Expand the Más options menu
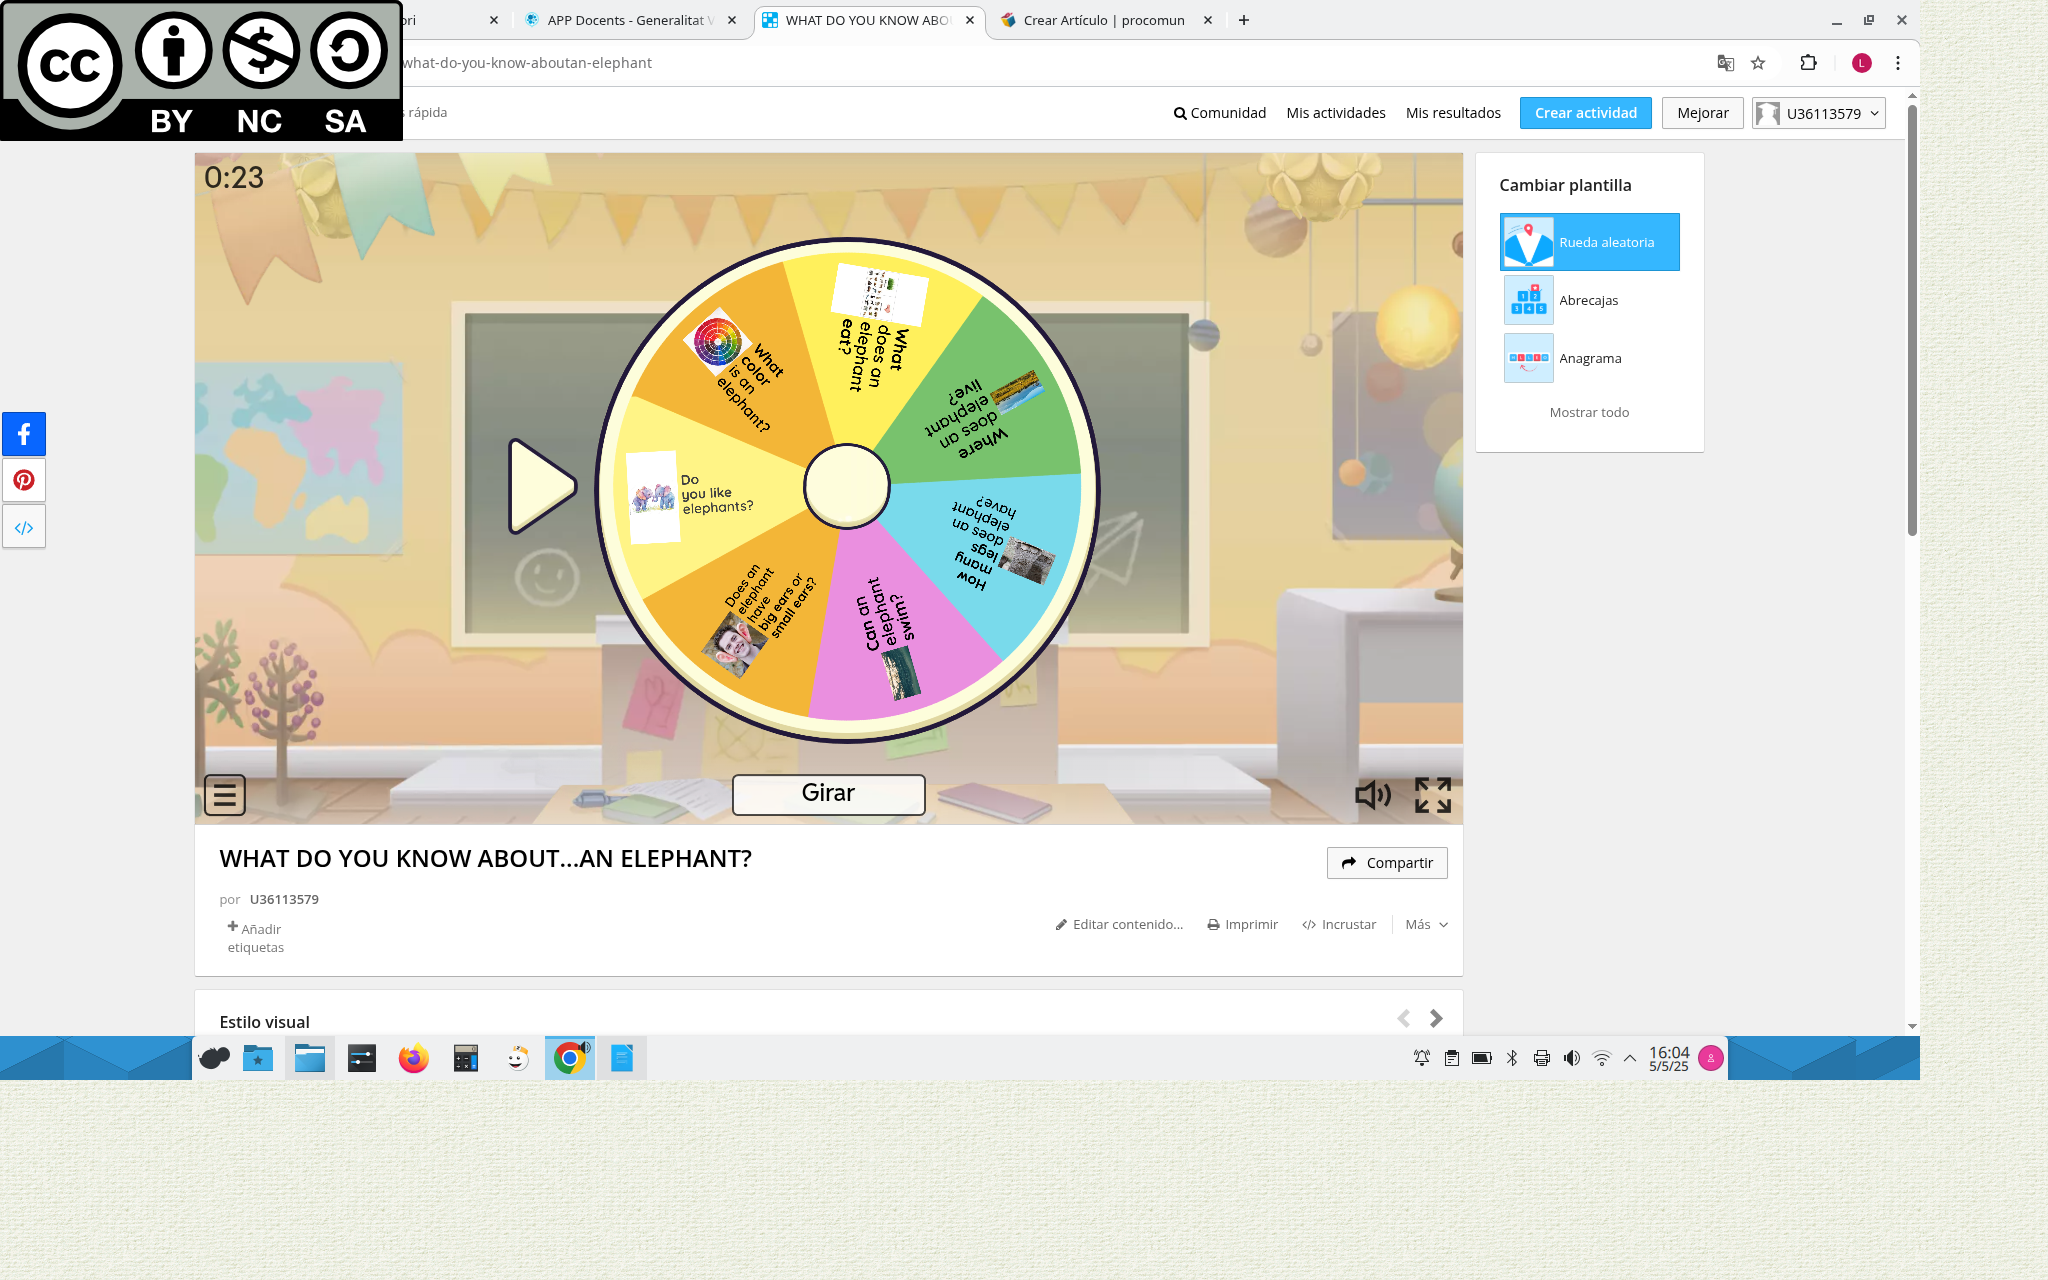 1426,924
